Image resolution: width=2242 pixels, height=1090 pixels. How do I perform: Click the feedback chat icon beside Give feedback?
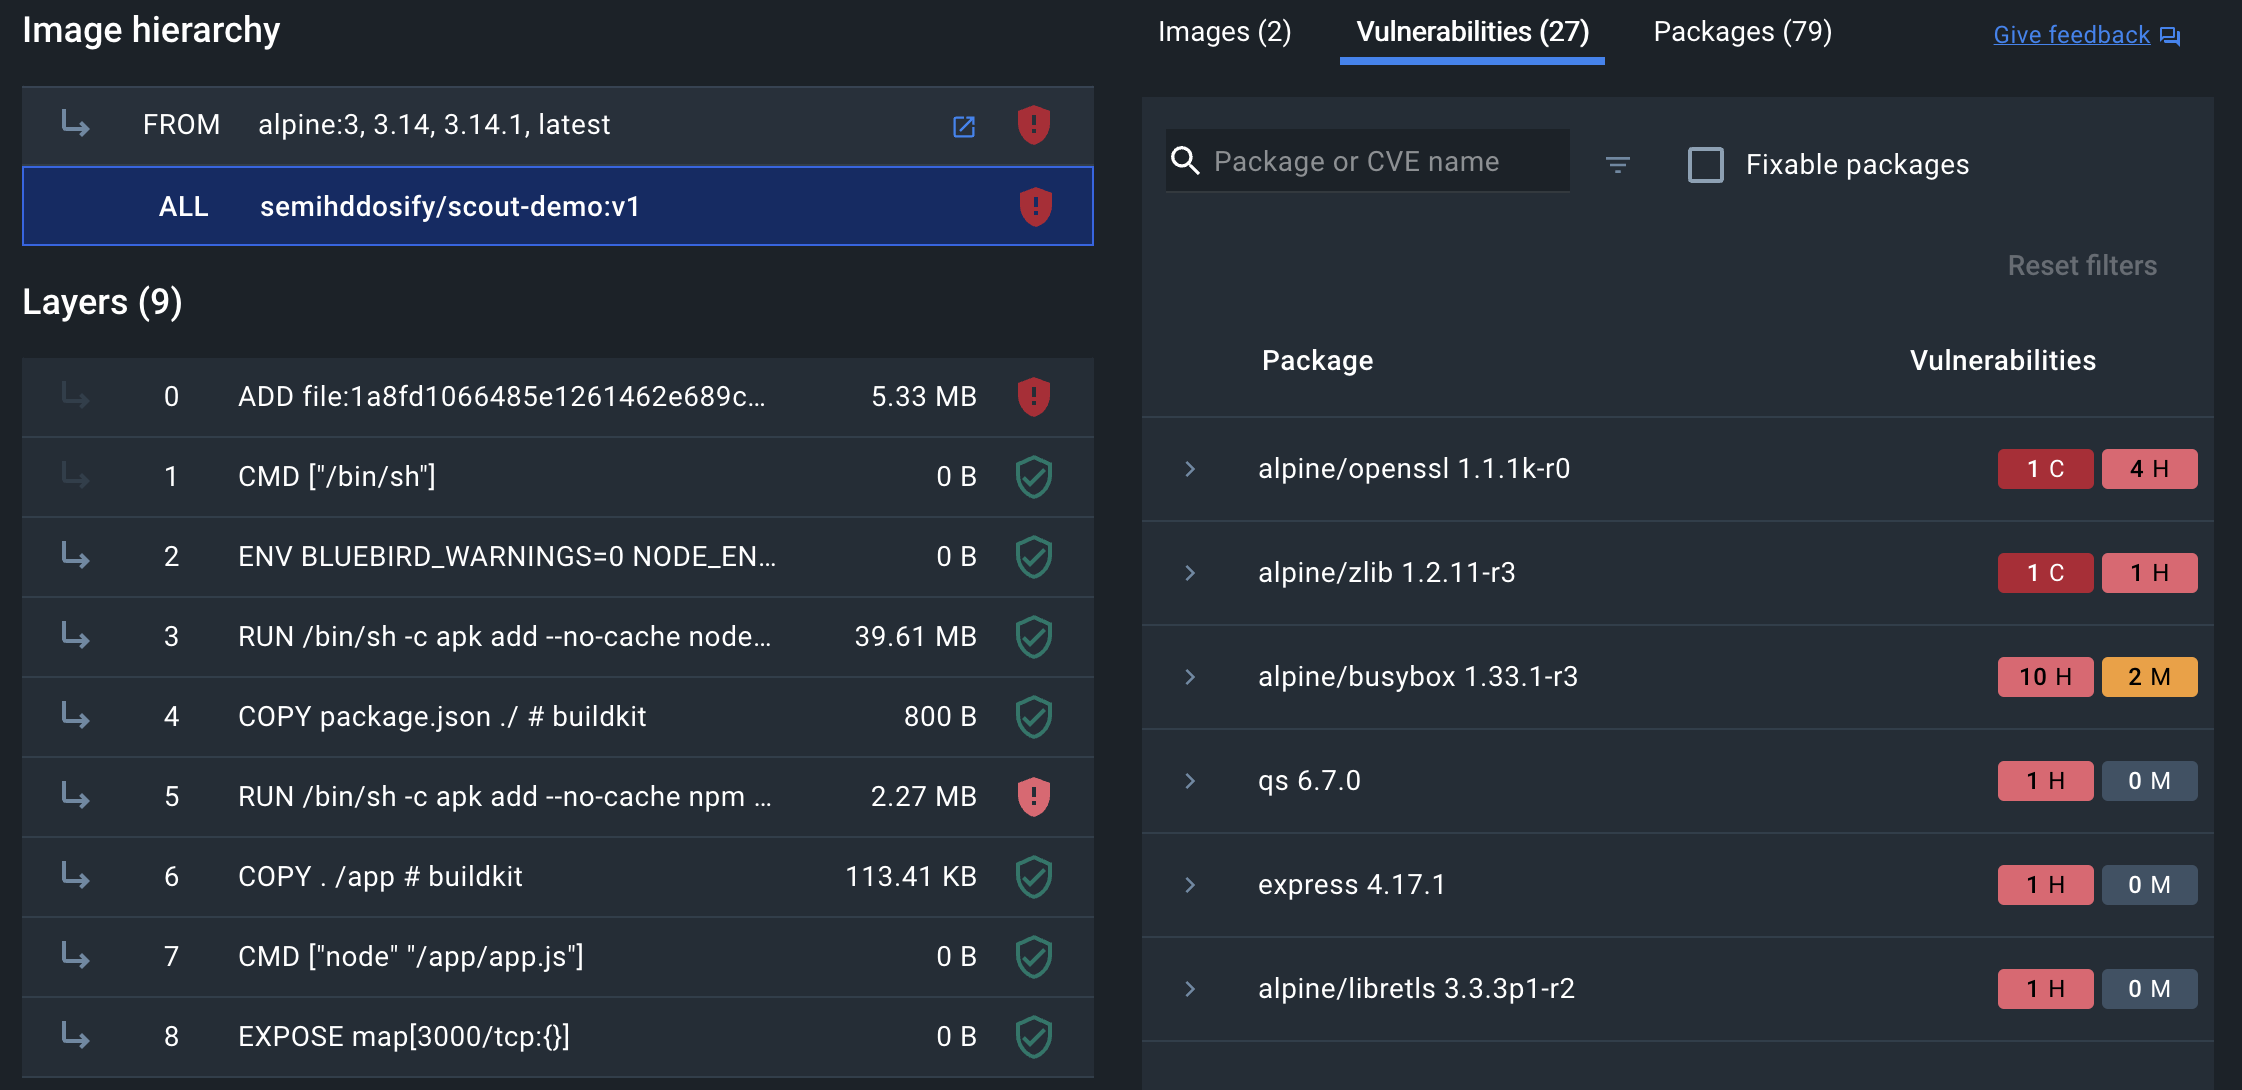click(x=2172, y=34)
